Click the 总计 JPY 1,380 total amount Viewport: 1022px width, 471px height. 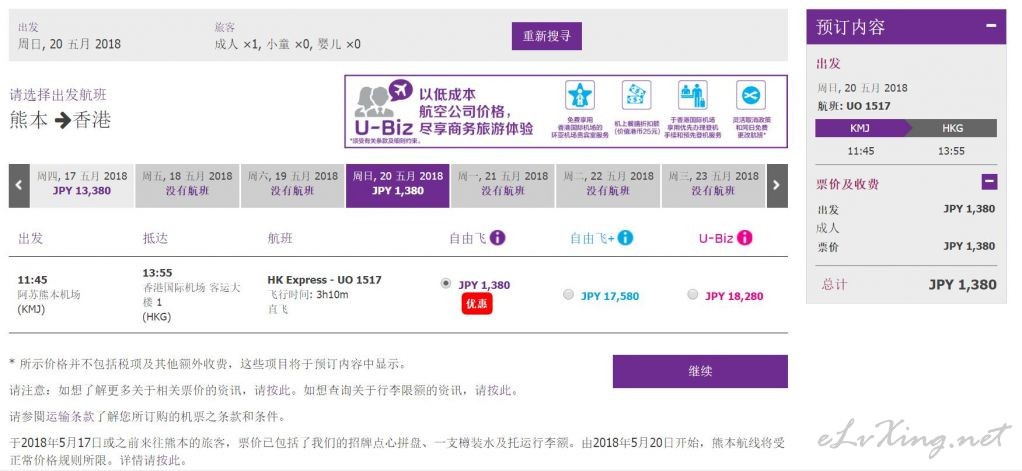coord(963,285)
